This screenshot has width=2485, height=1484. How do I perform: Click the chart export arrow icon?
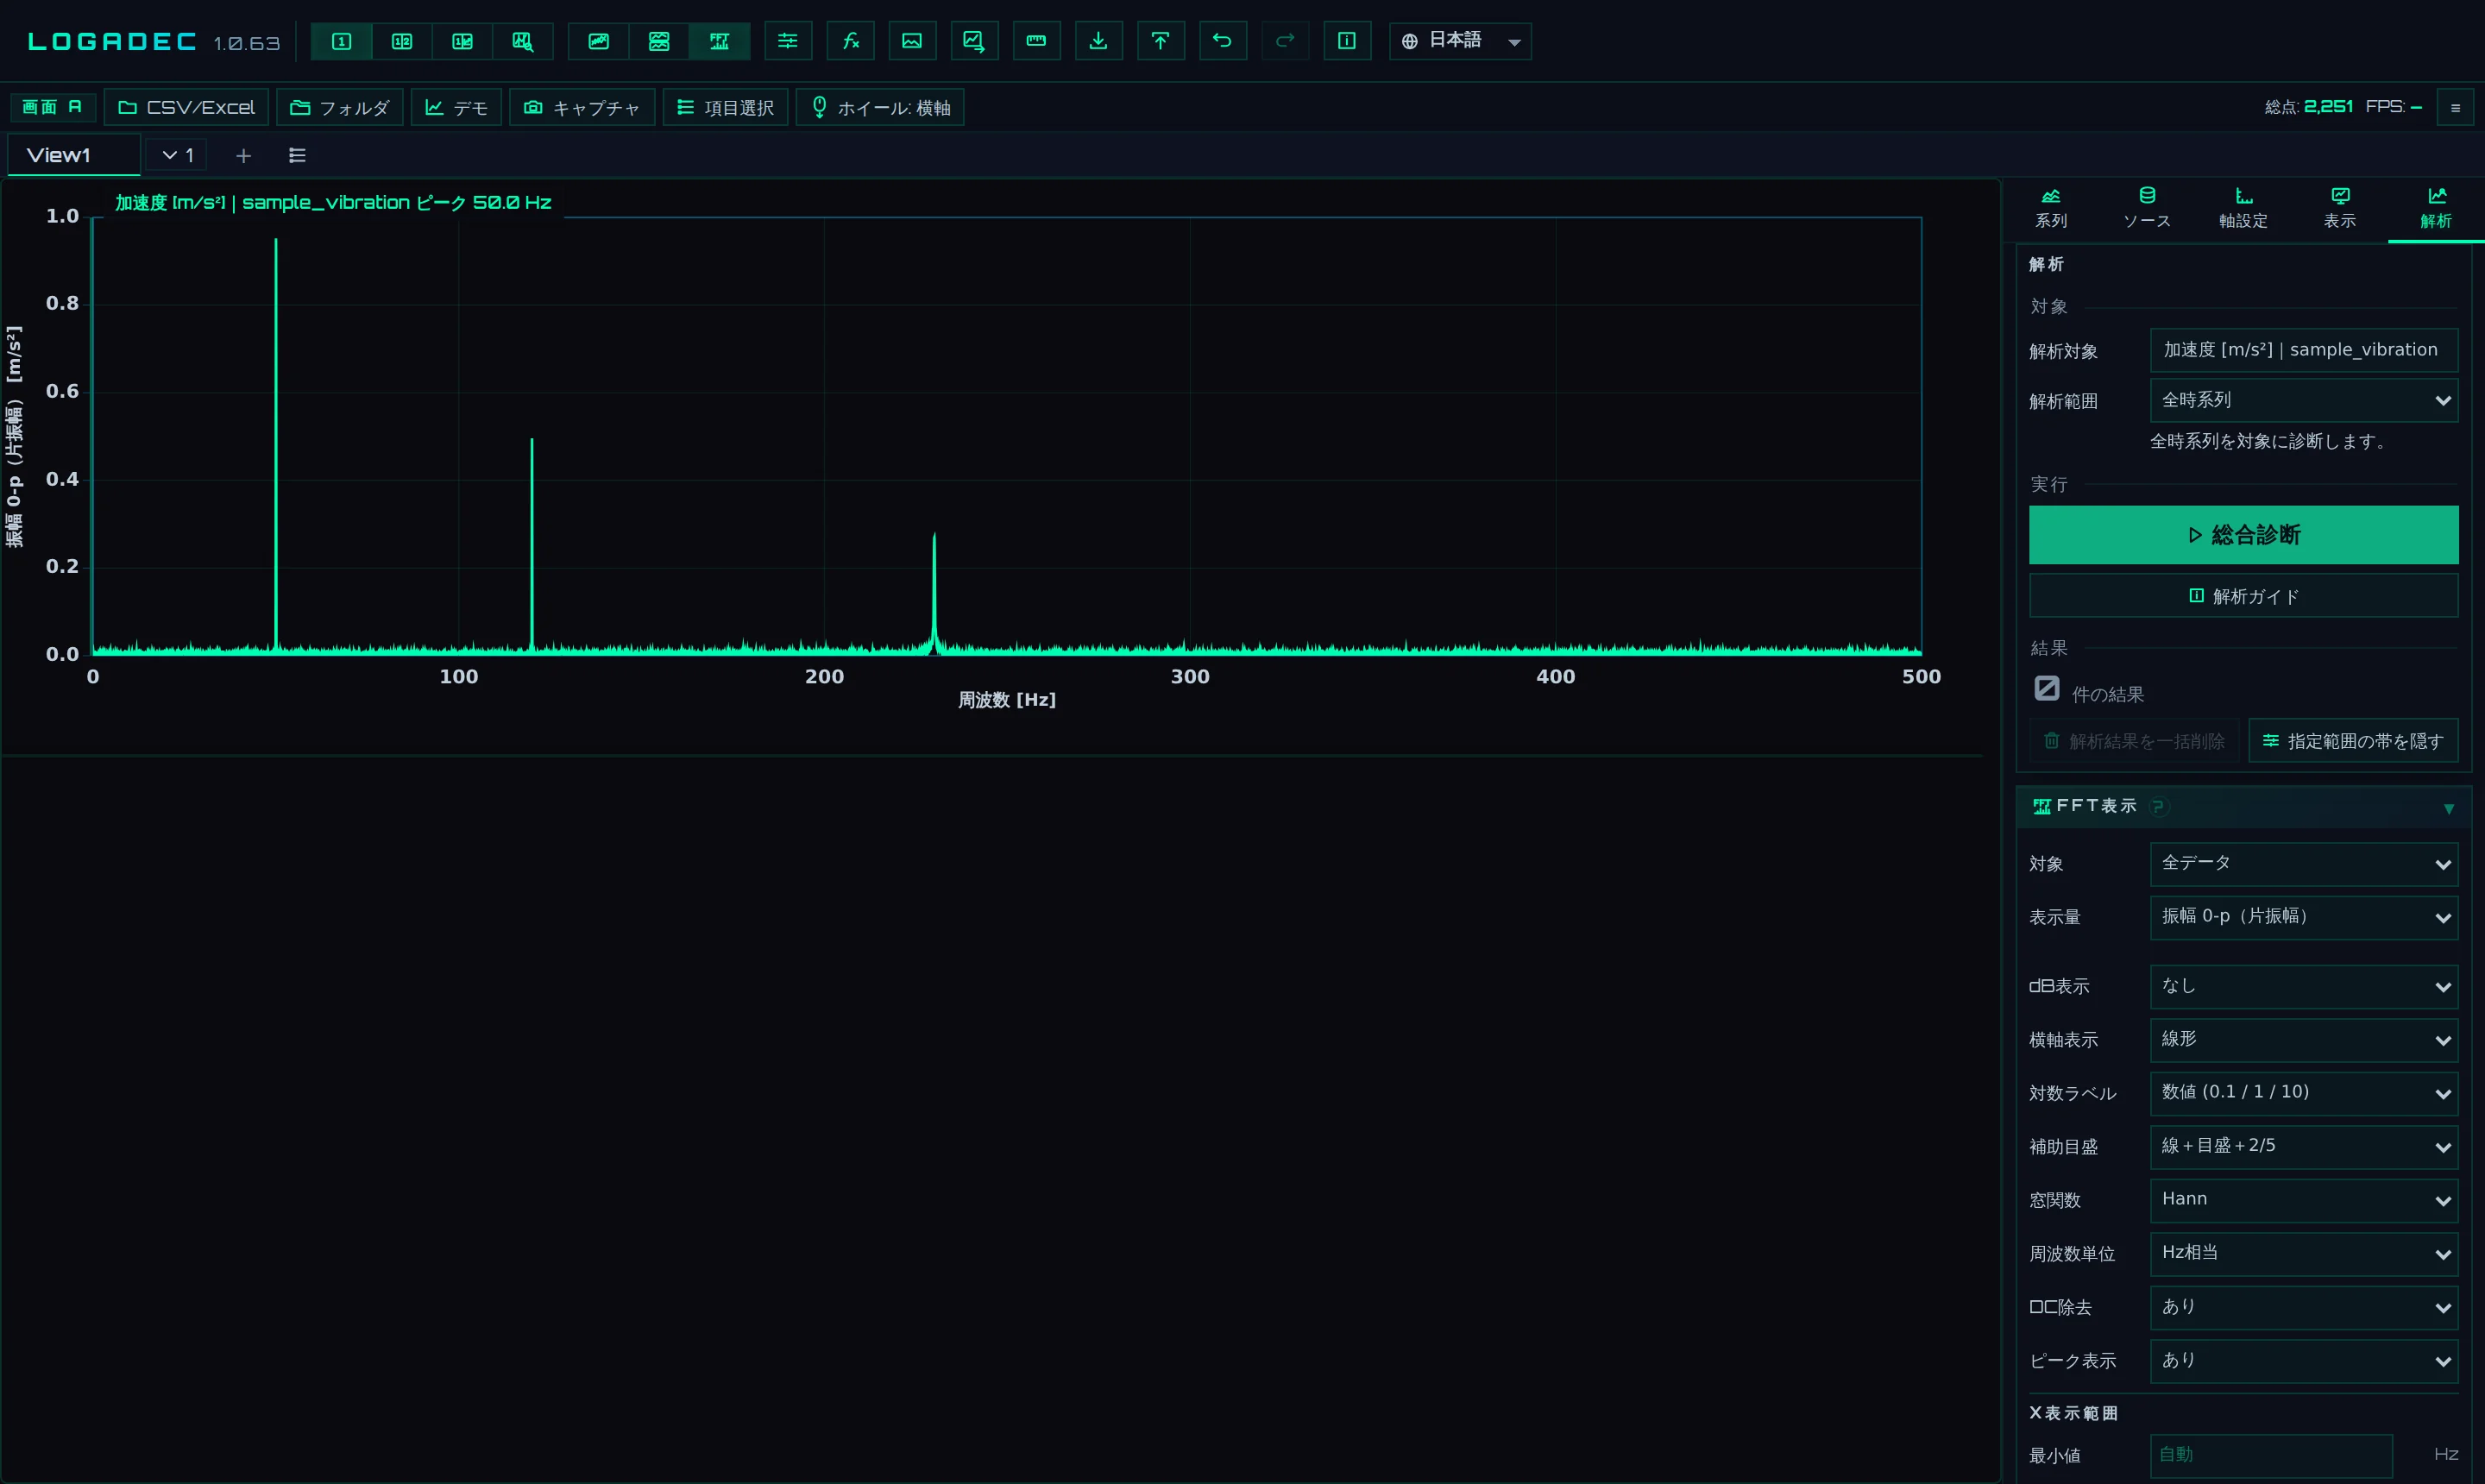click(974, 41)
